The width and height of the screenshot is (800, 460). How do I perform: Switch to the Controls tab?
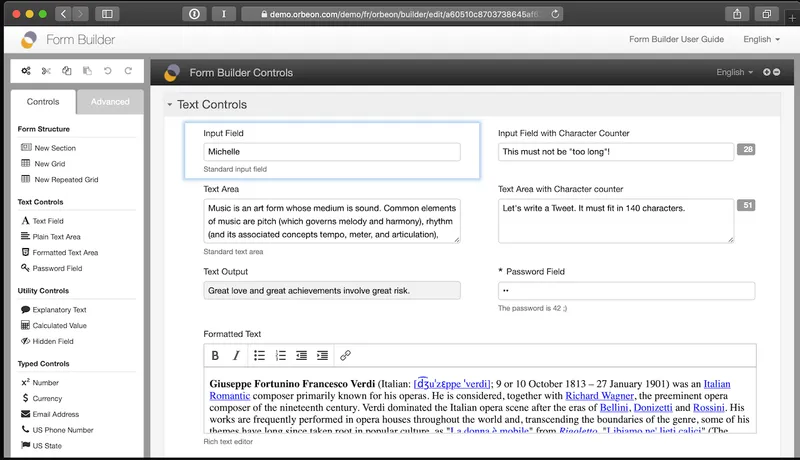point(43,102)
